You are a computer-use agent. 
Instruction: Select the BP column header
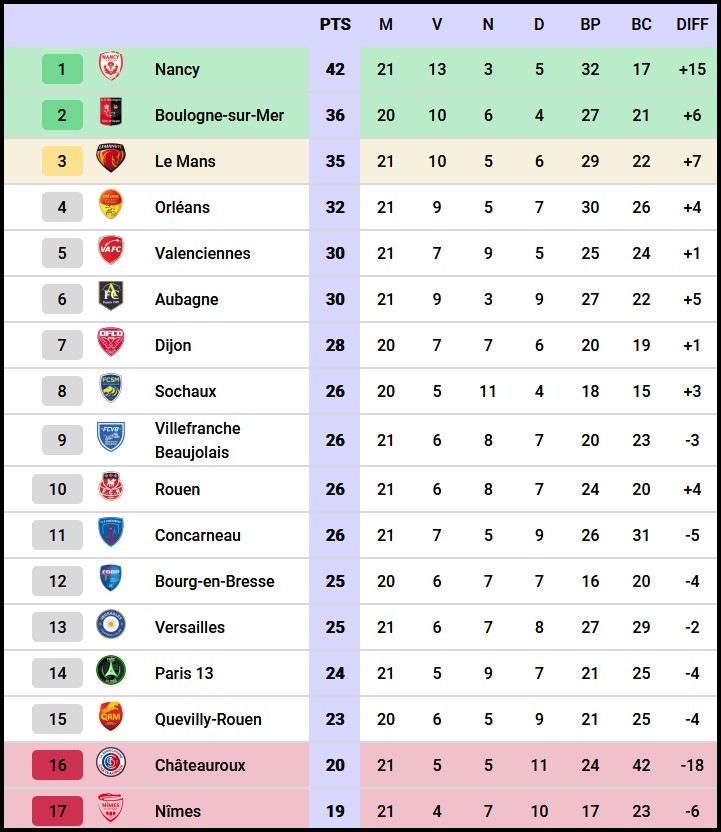pos(590,24)
